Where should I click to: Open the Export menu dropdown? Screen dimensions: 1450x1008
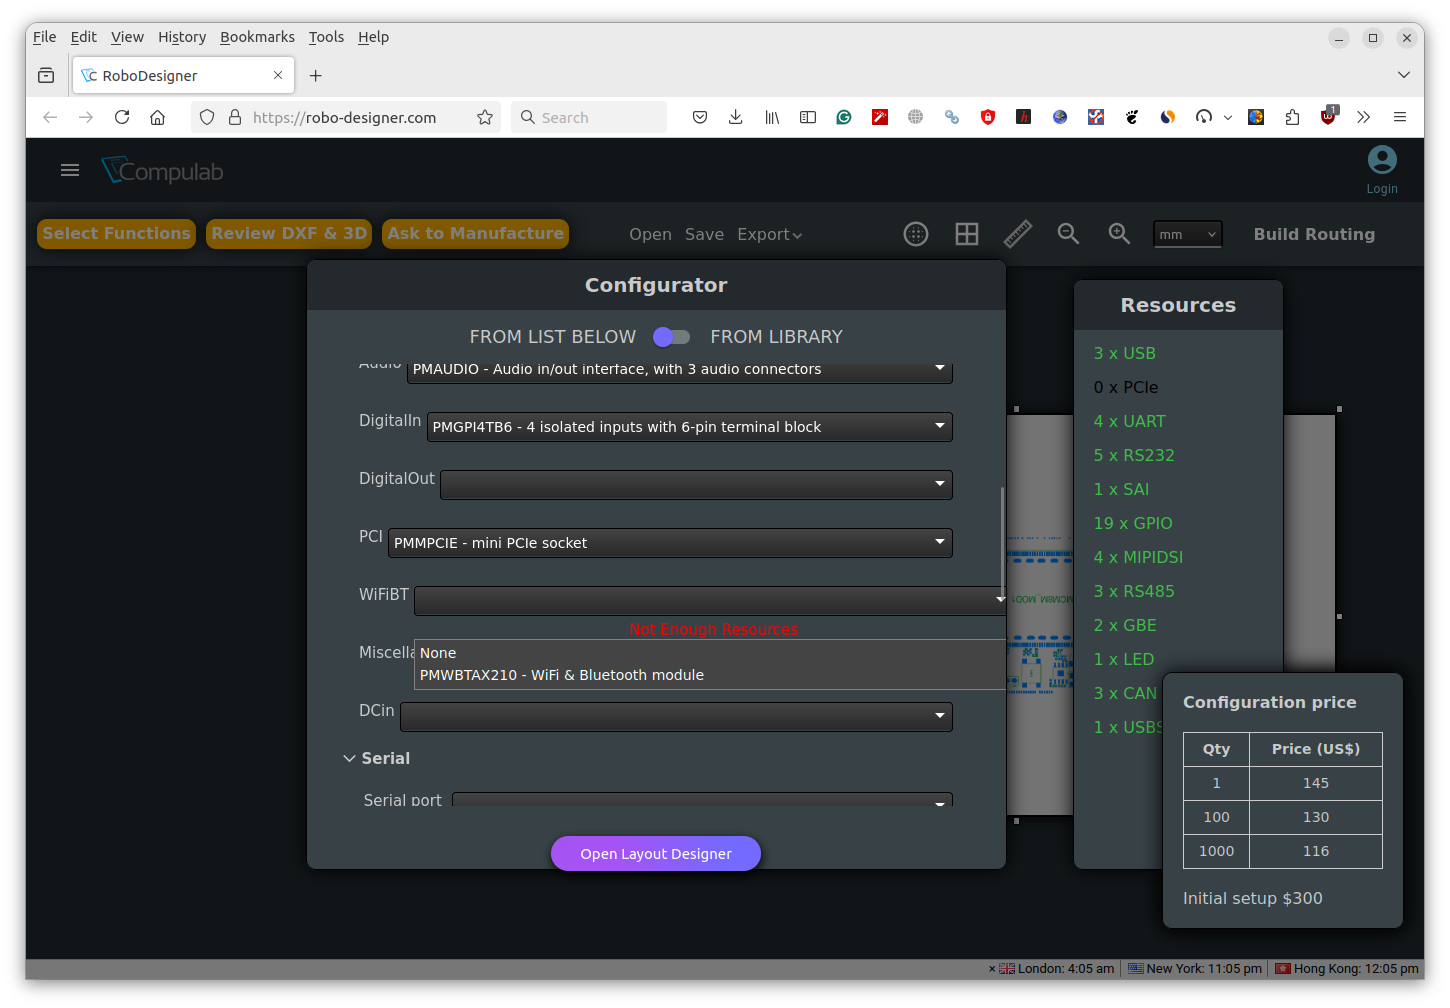coord(770,234)
